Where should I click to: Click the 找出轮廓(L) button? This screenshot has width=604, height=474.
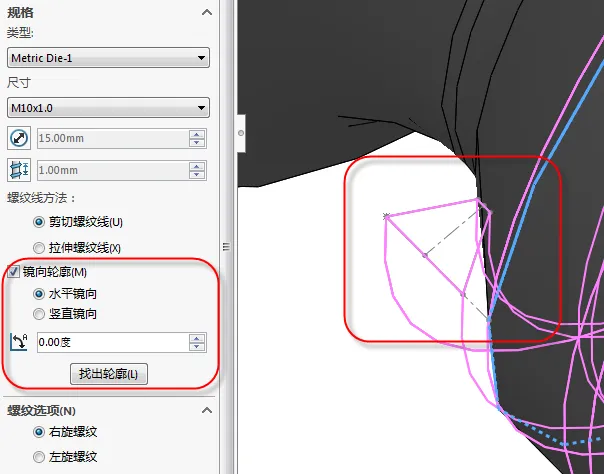click(x=109, y=374)
